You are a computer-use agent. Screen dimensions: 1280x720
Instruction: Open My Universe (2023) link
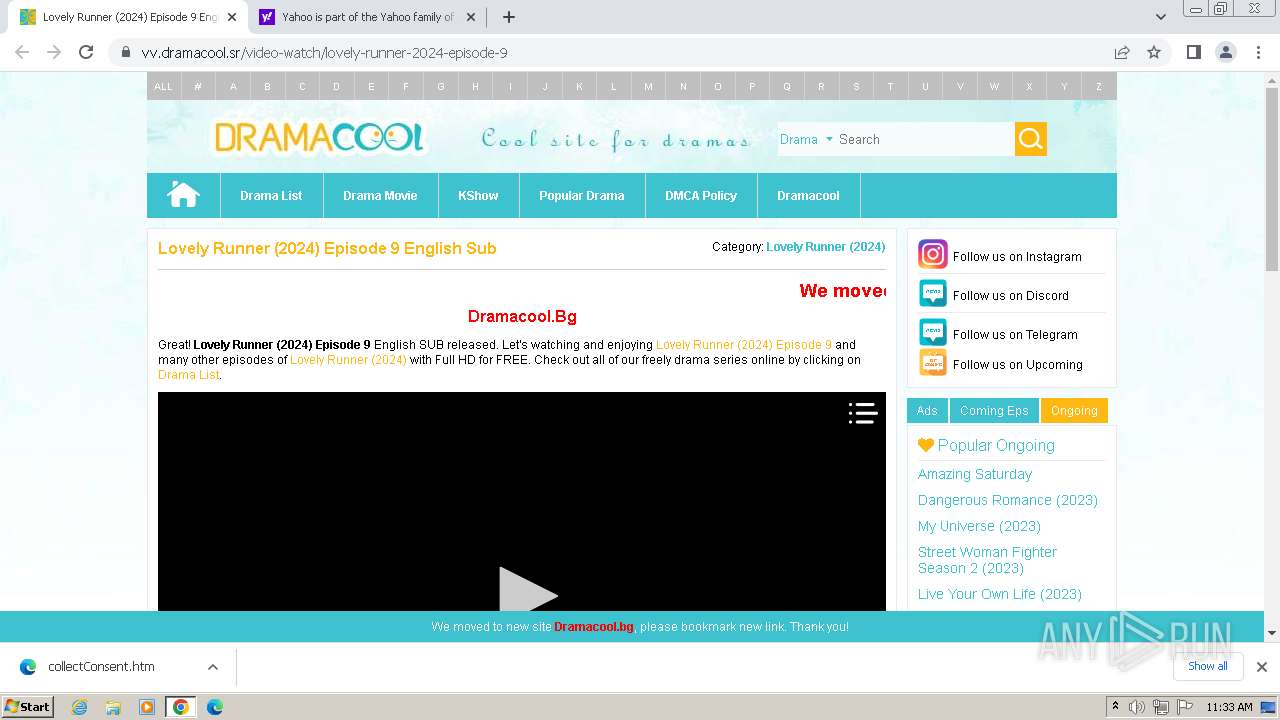(979, 526)
